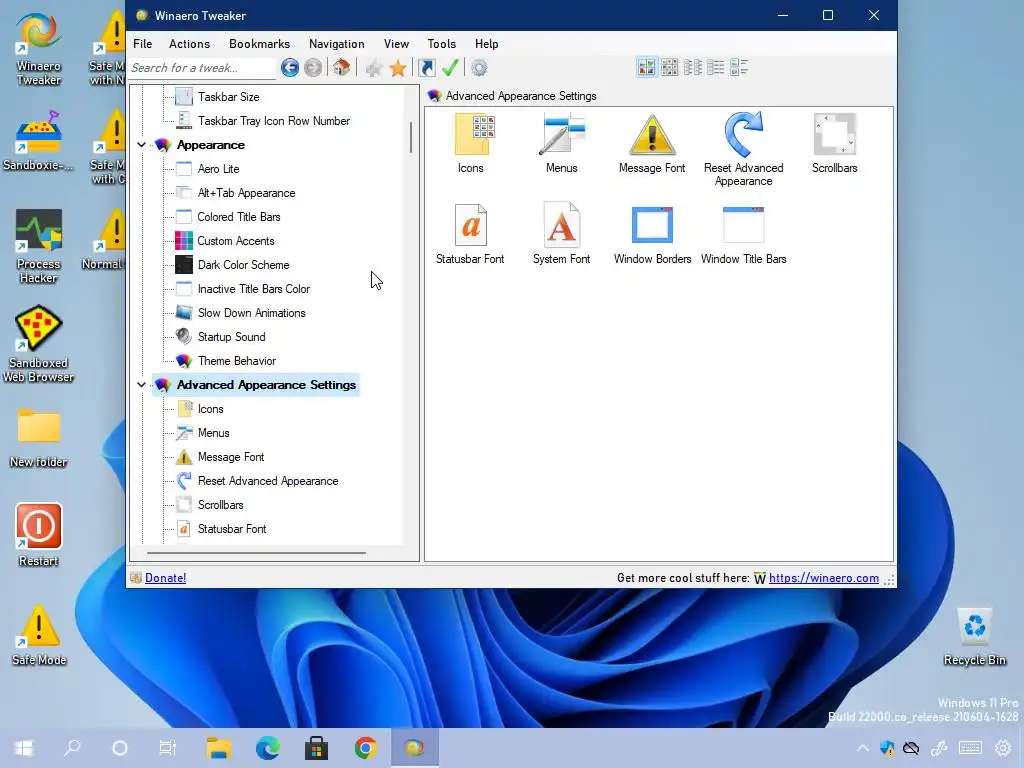1024x768 pixels.
Task: Open the View menu
Action: point(396,44)
